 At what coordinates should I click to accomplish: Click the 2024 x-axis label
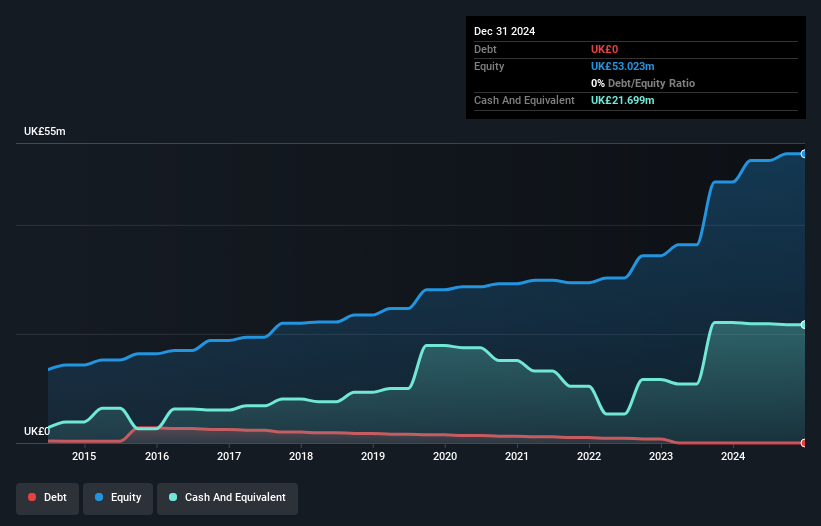pyautogui.click(x=733, y=456)
